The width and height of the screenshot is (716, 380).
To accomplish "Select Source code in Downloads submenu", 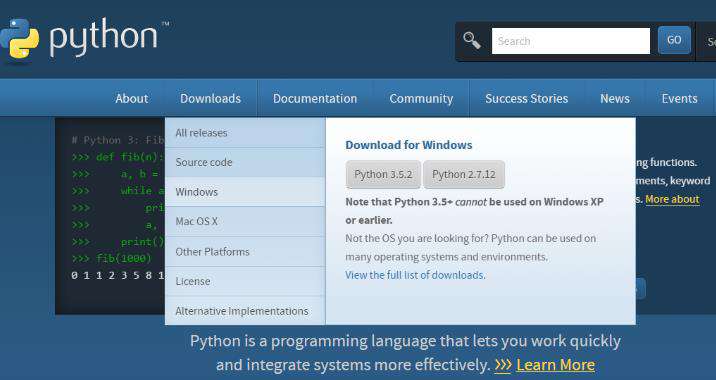I will pyautogui.click(x=245, y=163).
